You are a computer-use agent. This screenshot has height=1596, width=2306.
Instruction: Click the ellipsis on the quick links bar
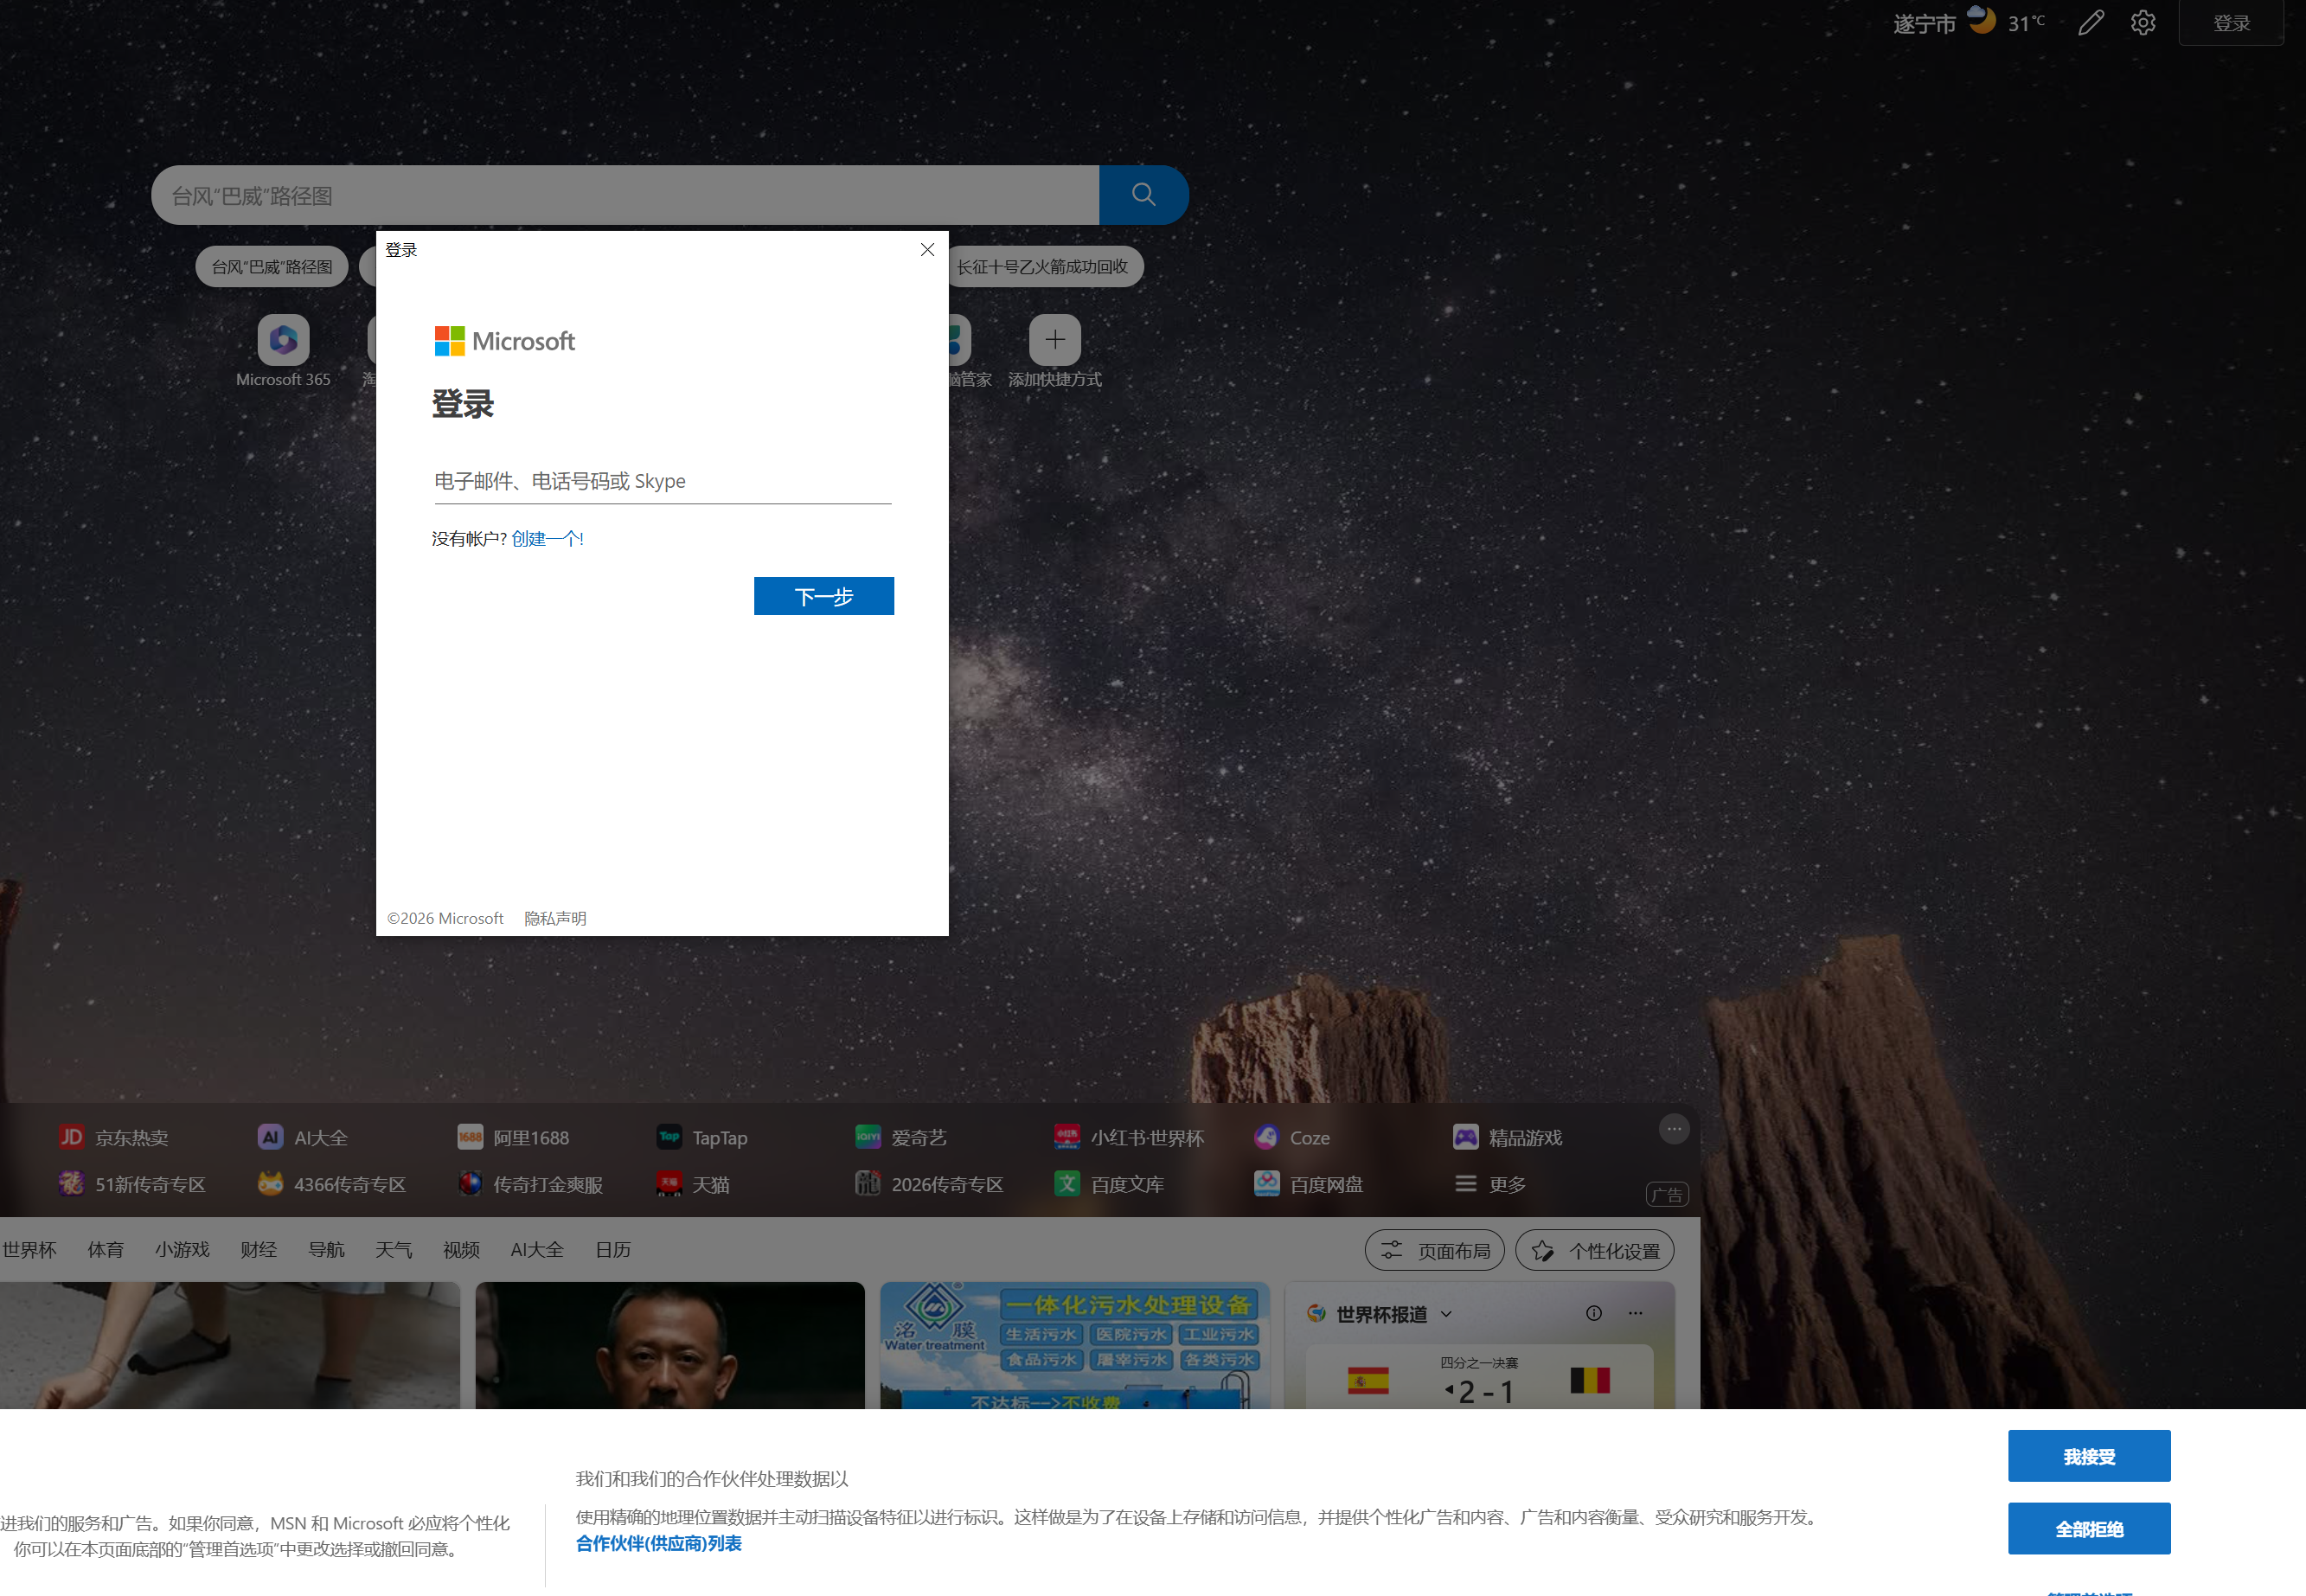pos(1674,1129)
